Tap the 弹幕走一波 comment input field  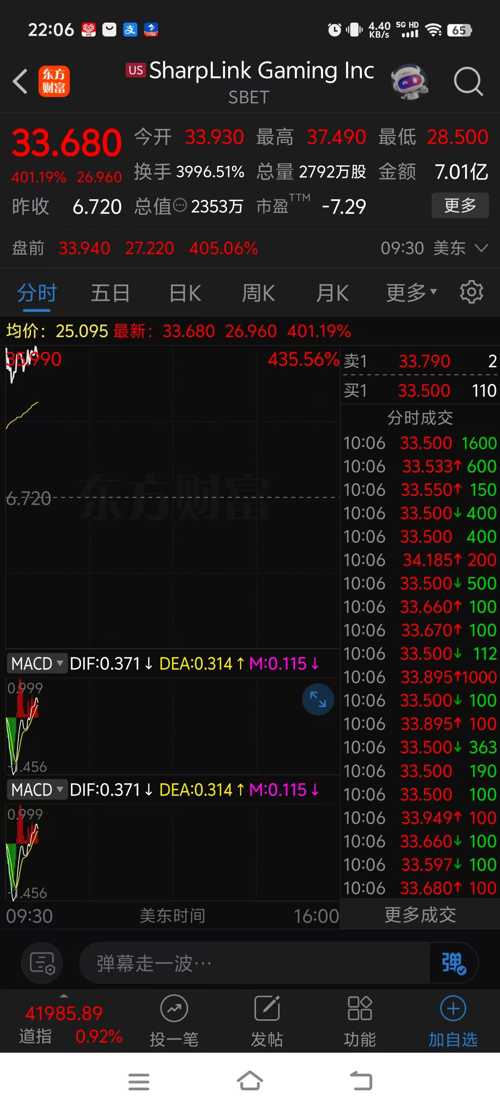(255, 963)
